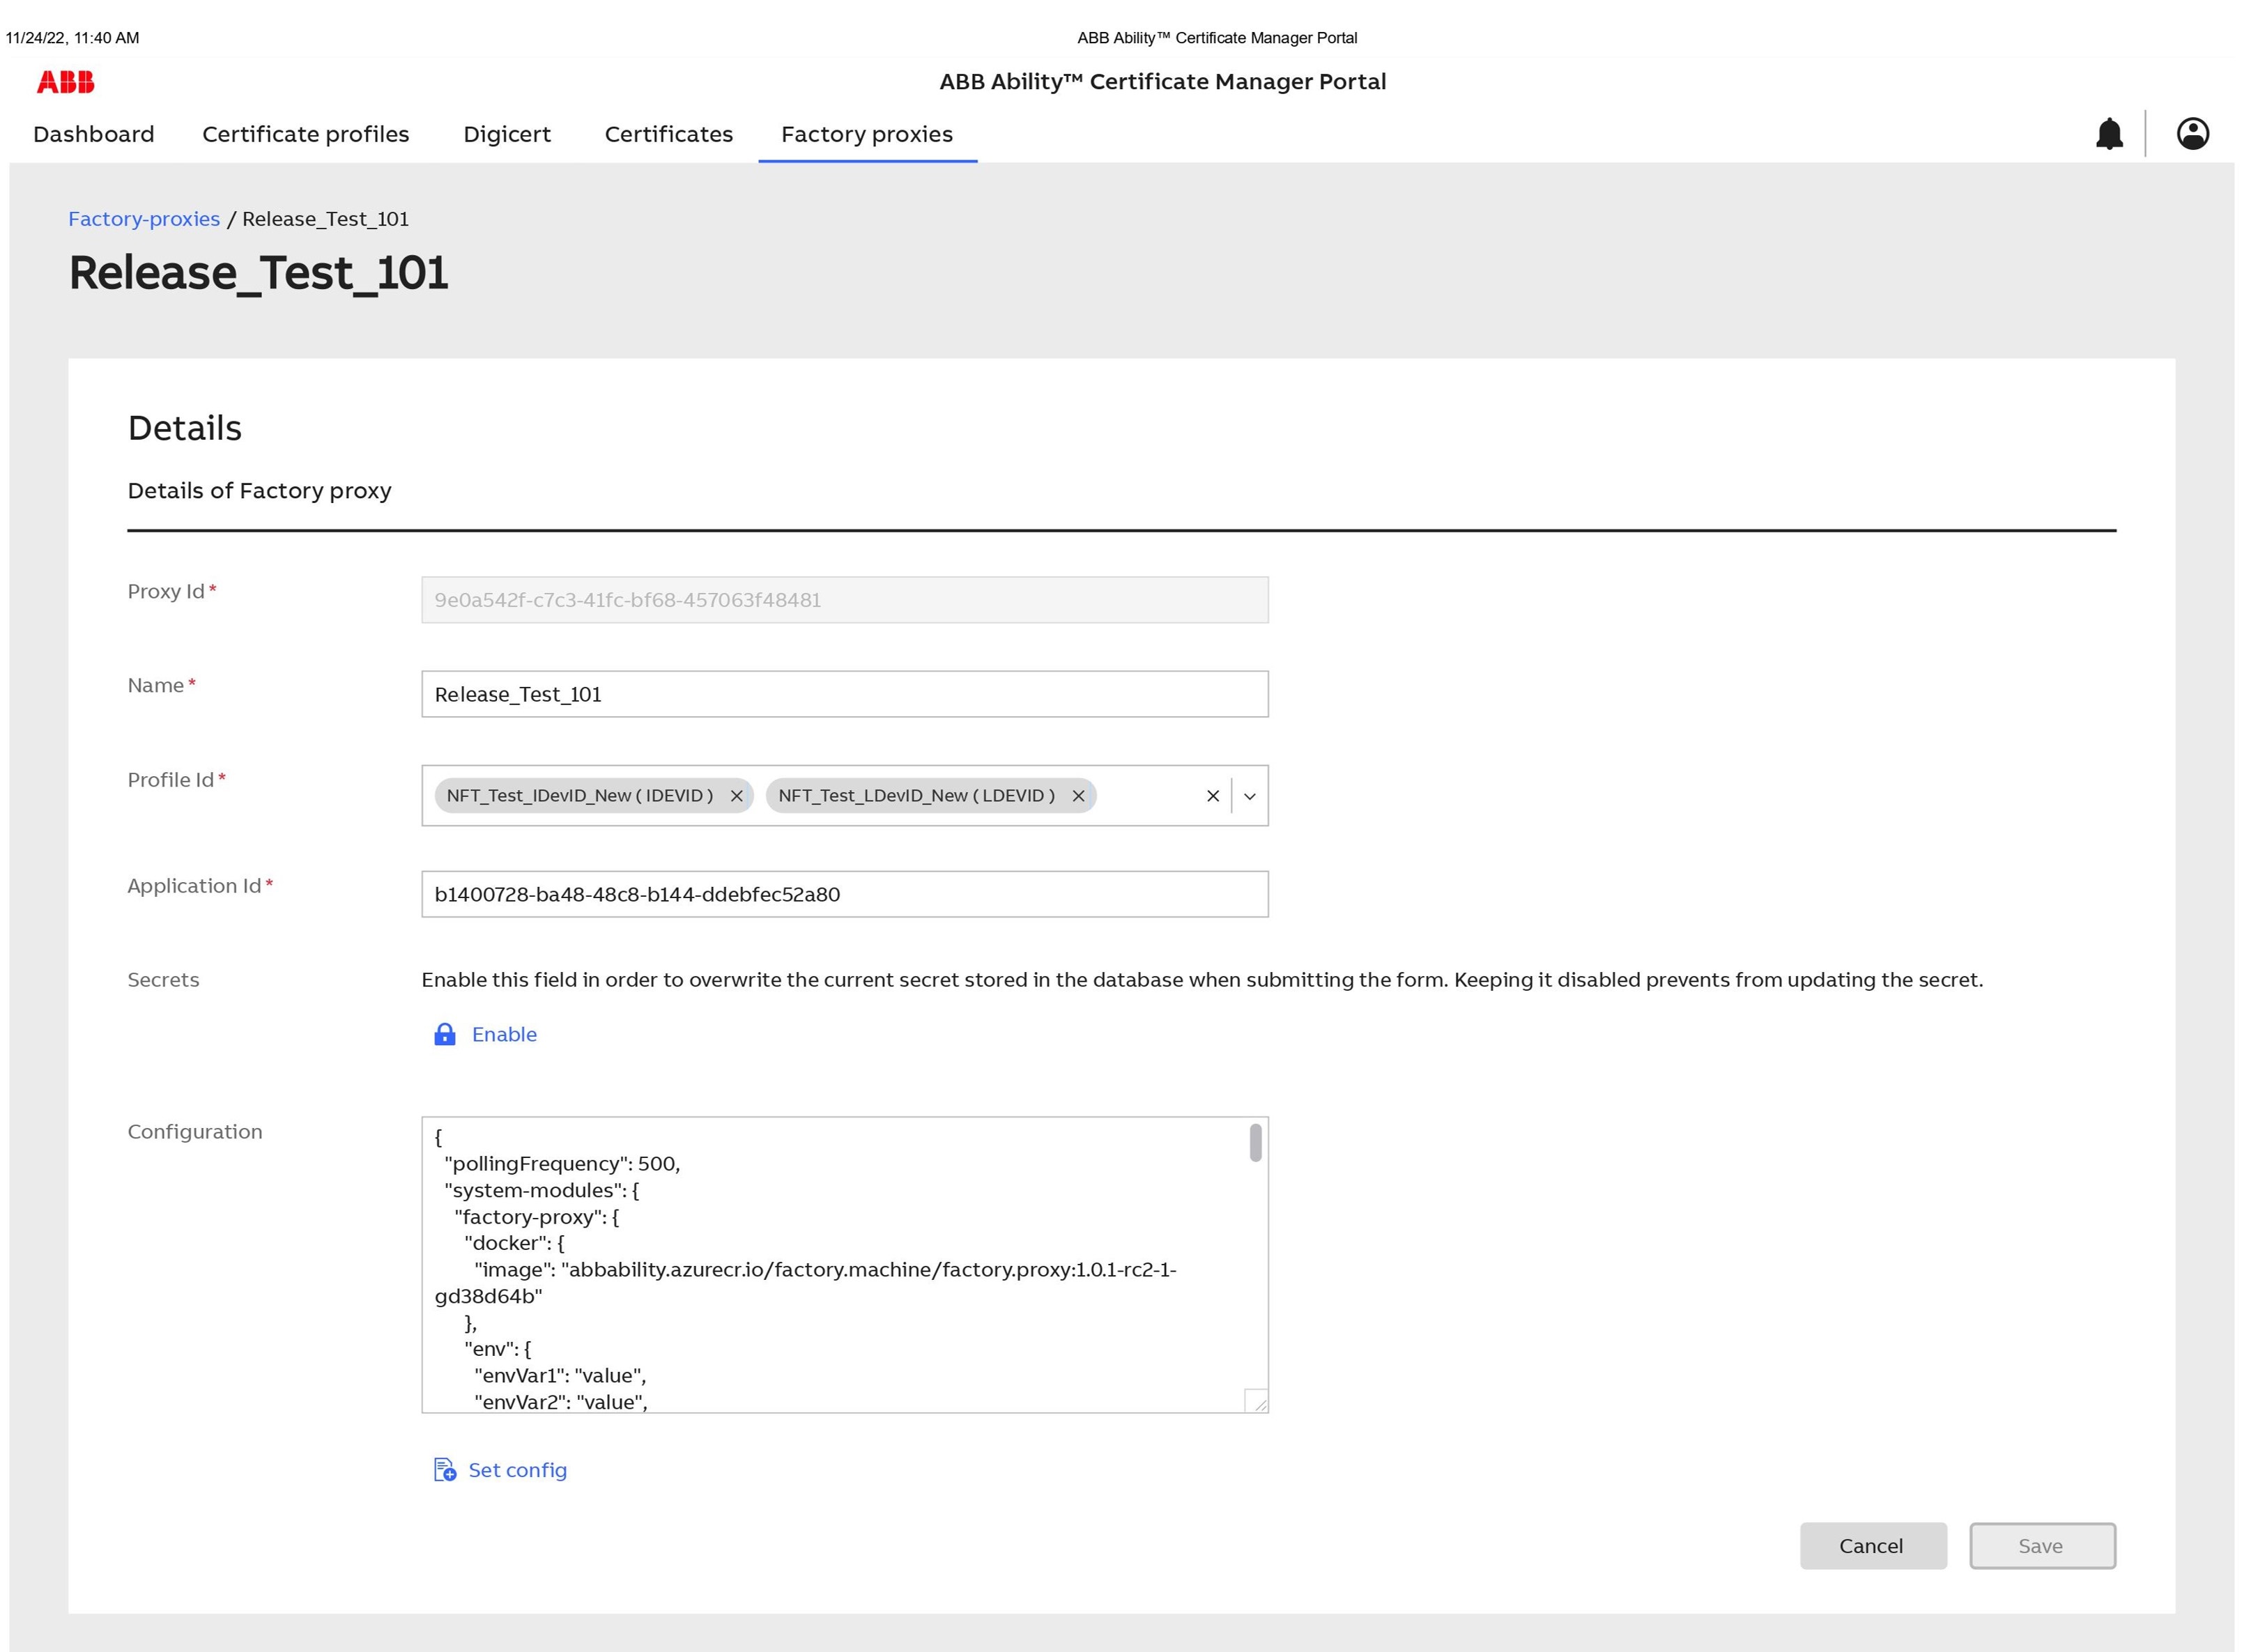Cancel editing the factory proxy
Screen dimensions: 2258x1652
[1873, 1546]
